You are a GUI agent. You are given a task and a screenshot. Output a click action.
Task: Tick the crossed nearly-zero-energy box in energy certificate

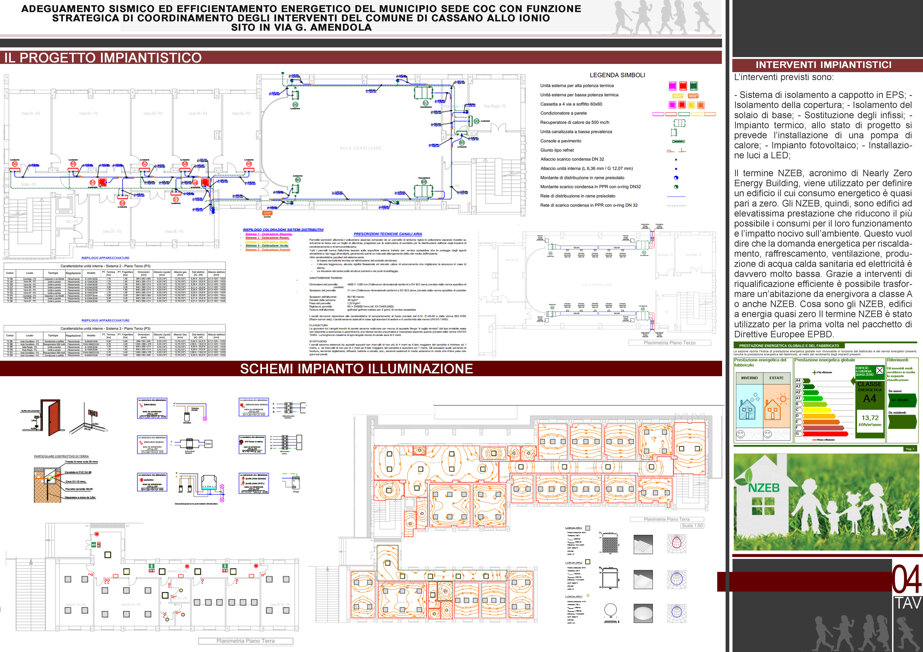879,370
